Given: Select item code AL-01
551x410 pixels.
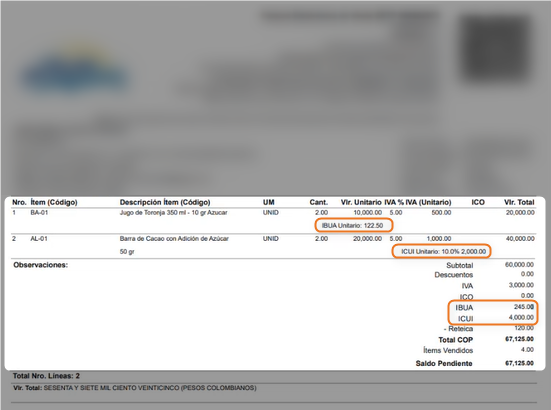Looking at the screenshot, I should click(39, 239).
